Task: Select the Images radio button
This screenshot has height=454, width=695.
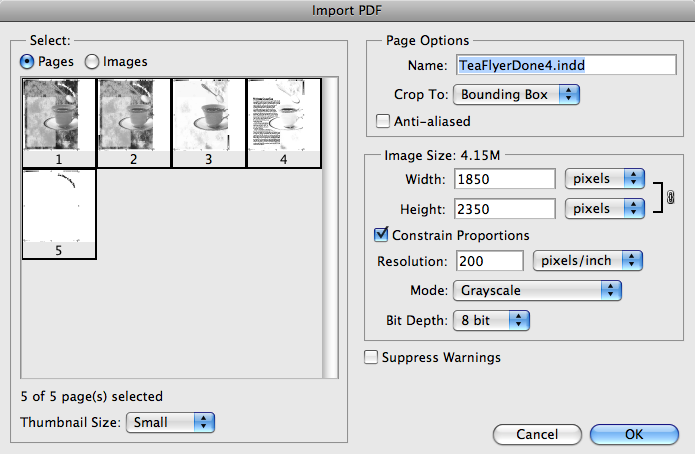Action: point(92,62)
